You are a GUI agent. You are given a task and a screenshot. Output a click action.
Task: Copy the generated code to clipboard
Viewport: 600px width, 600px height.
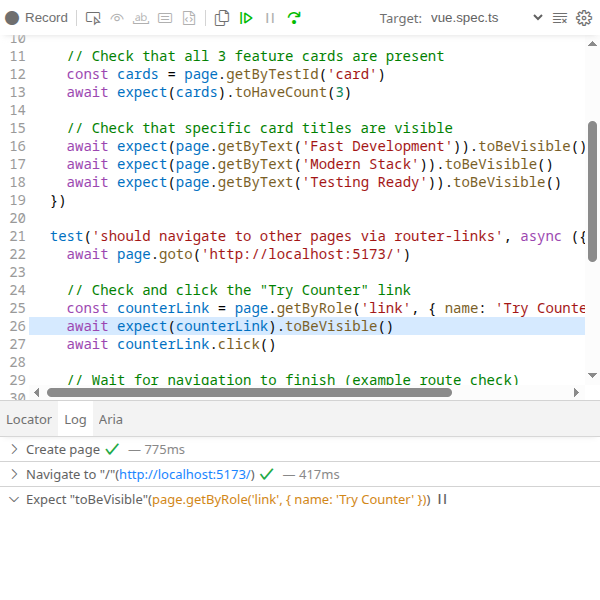pos(222,18)
